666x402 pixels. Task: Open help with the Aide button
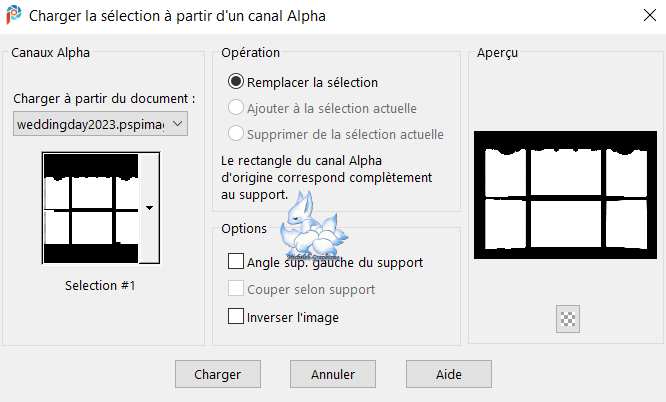(449, 374)
